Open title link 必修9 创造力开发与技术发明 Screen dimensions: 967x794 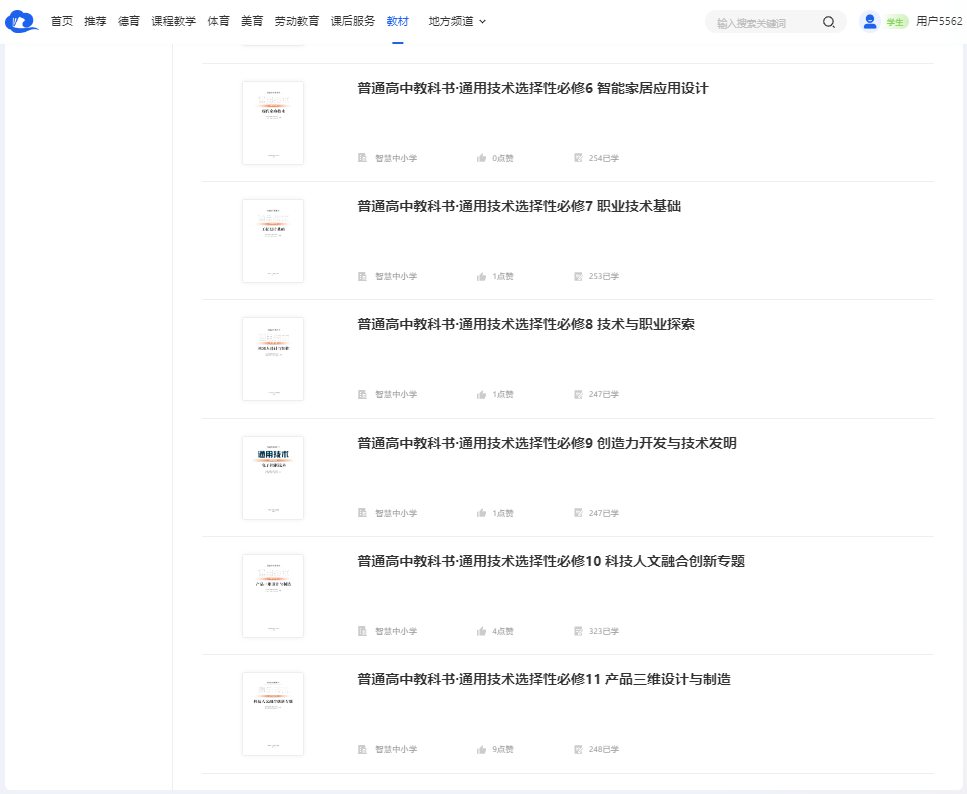click(546, 443)
